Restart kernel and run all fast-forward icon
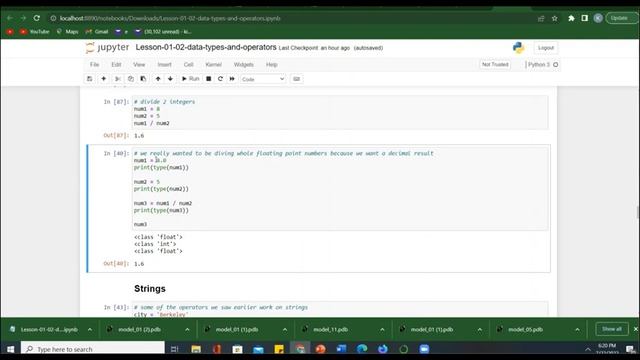 [x=232, y=79]
